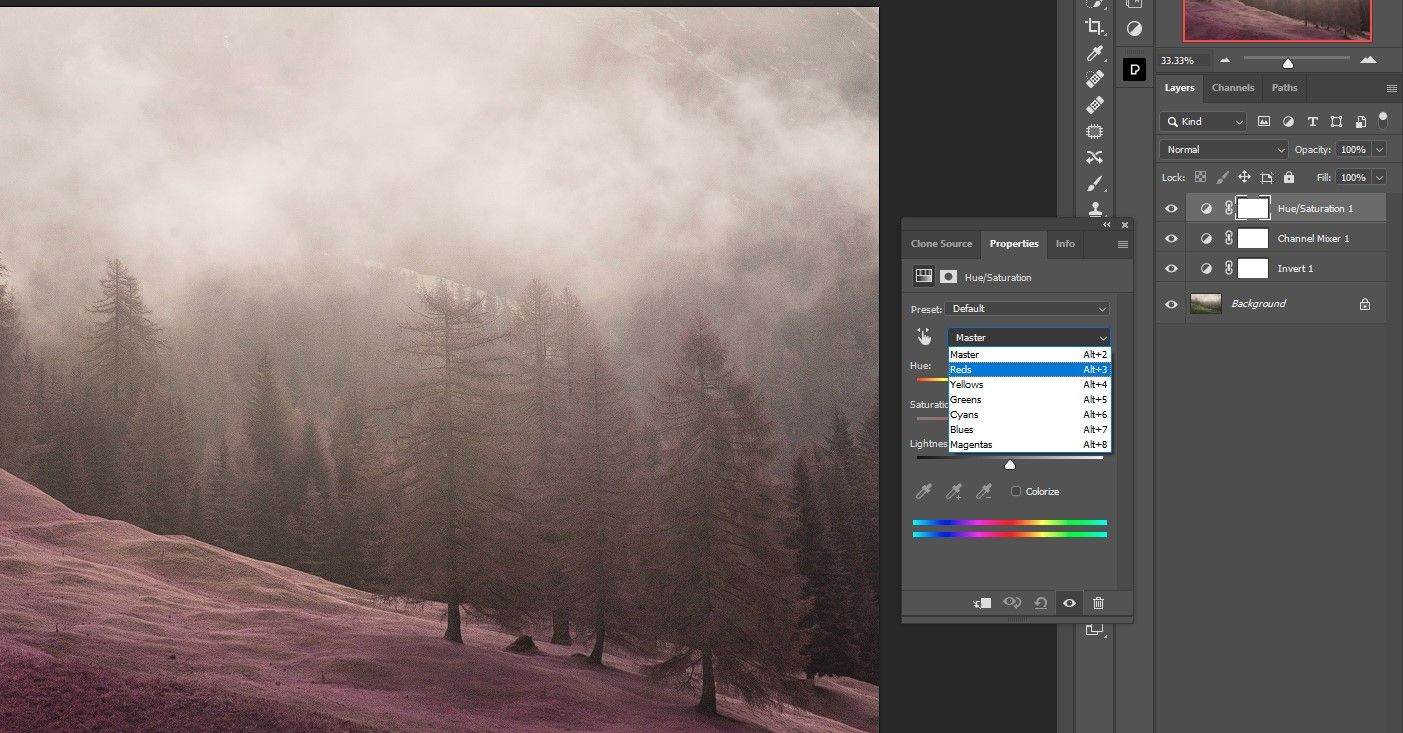Close the Master channel dropdown
This screenshot has width=1403, height=733.
(1029, 338)
